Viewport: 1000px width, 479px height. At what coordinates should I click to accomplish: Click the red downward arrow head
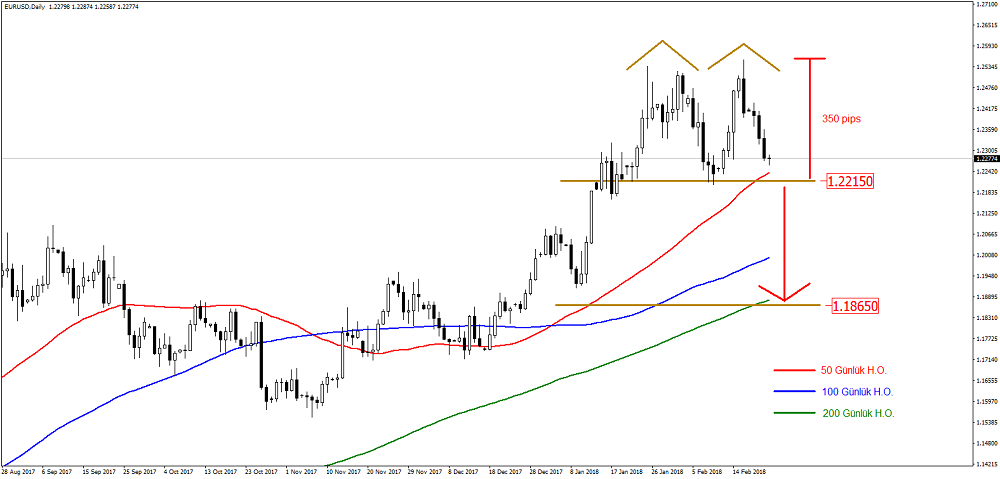pos(785,294)
